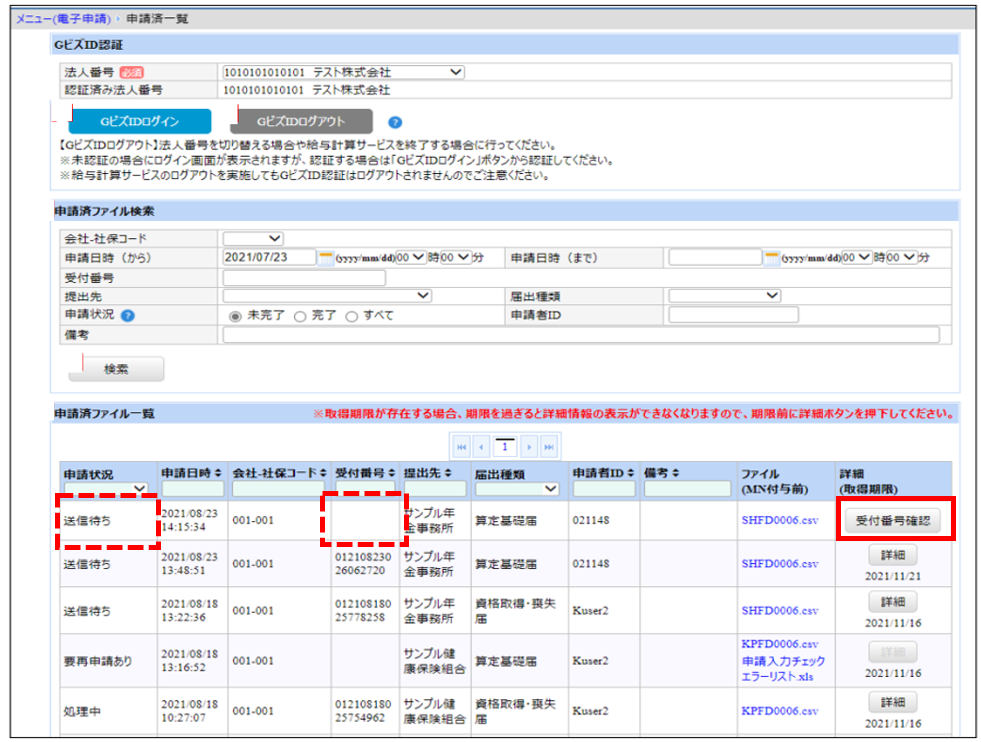The image size is (981, 742).
Task: Open 届出種類 column filter dropdown
Action: (x=517, y=489)
